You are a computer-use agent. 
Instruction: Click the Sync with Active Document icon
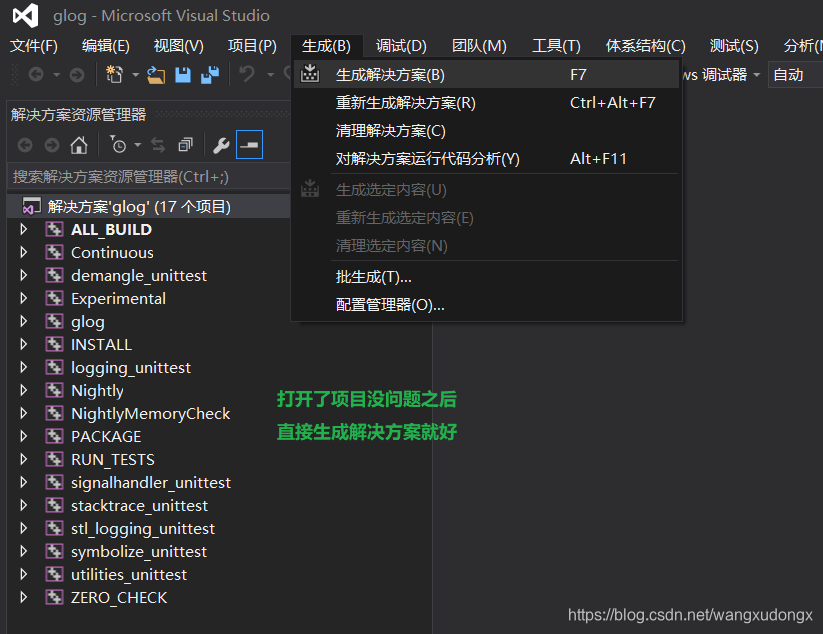point(157,145)
